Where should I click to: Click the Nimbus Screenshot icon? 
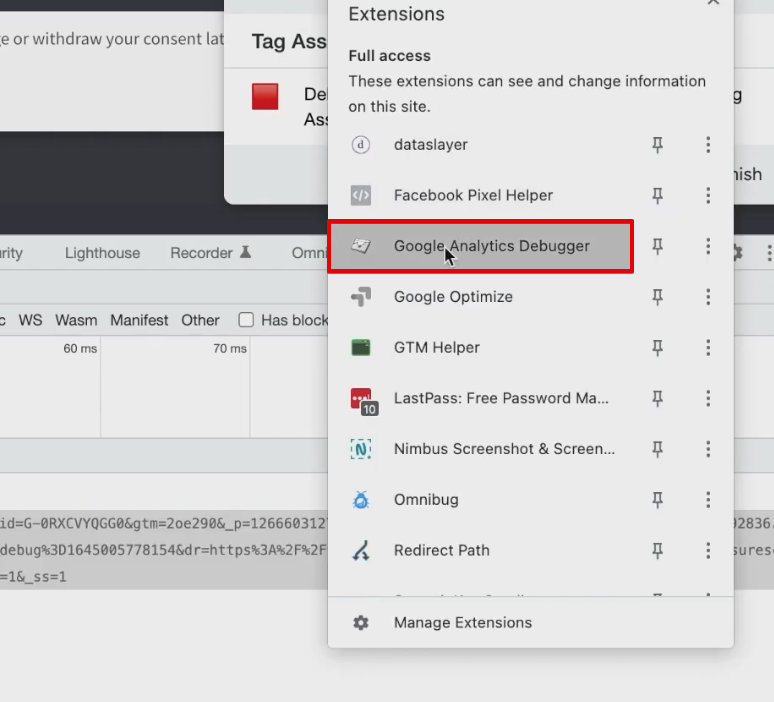[361, 449]
